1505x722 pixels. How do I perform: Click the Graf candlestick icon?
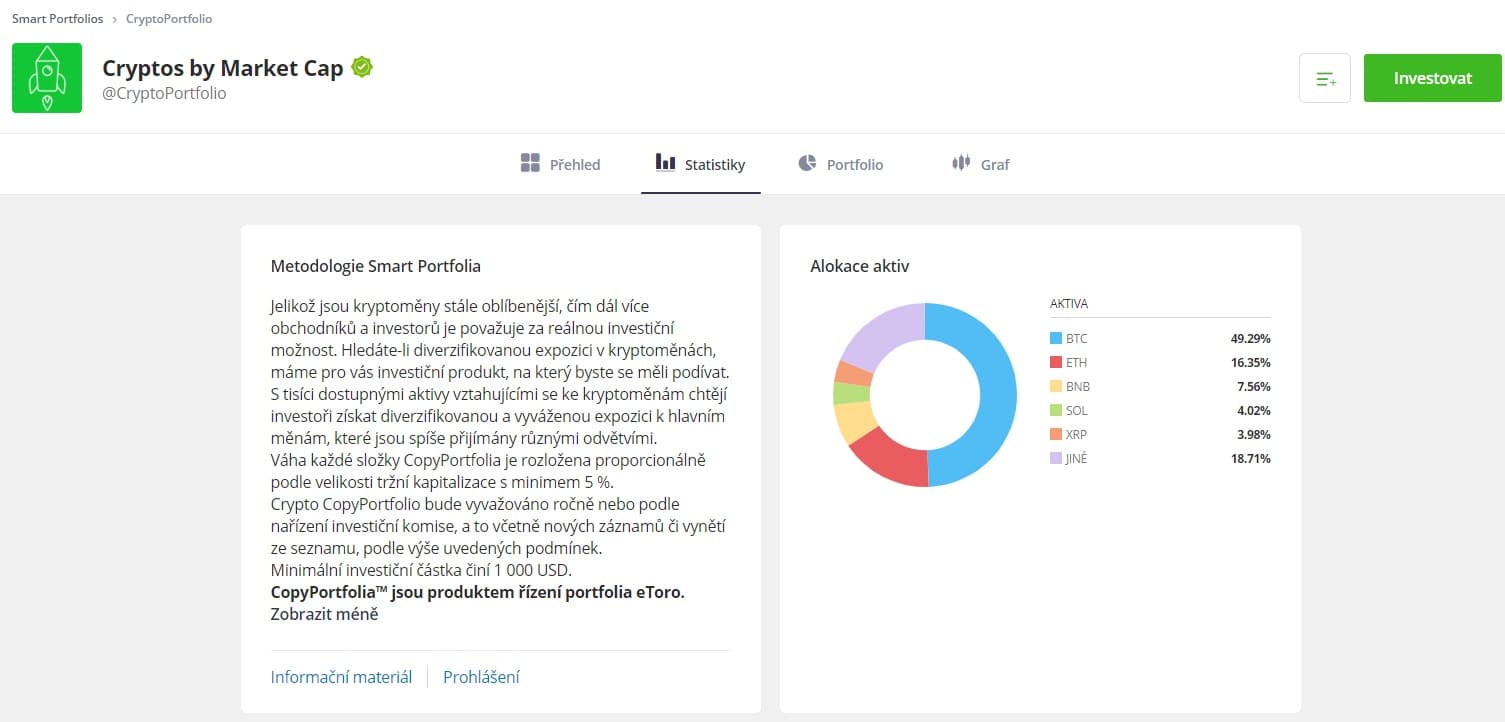(x=961, y=163)
